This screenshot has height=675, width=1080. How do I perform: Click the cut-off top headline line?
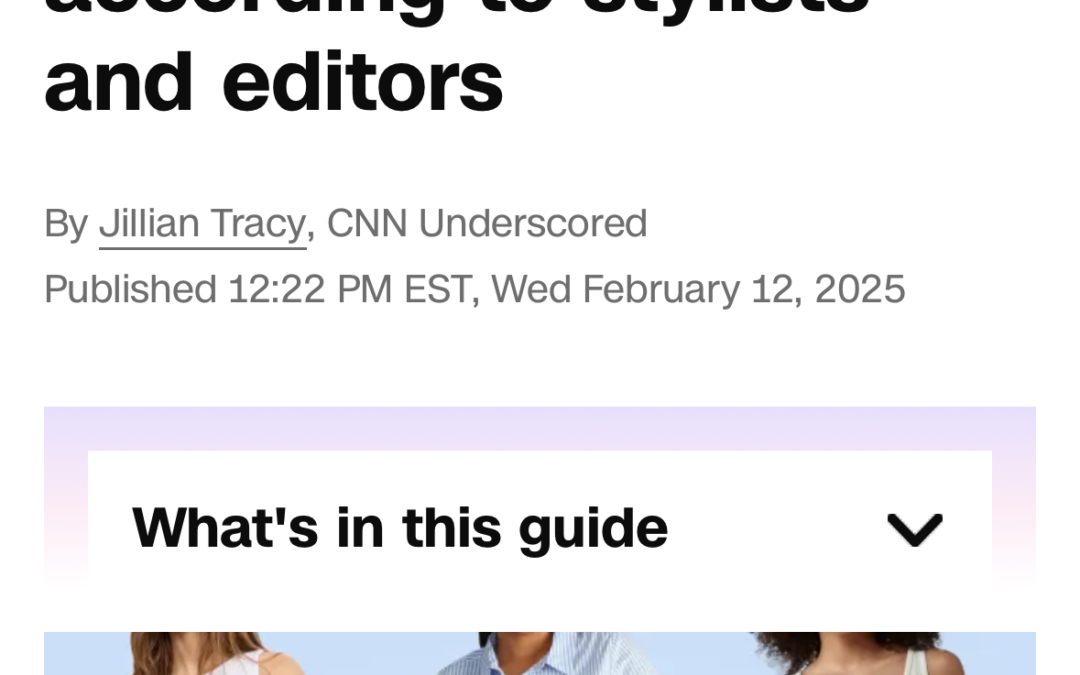[x=456, y=10]
